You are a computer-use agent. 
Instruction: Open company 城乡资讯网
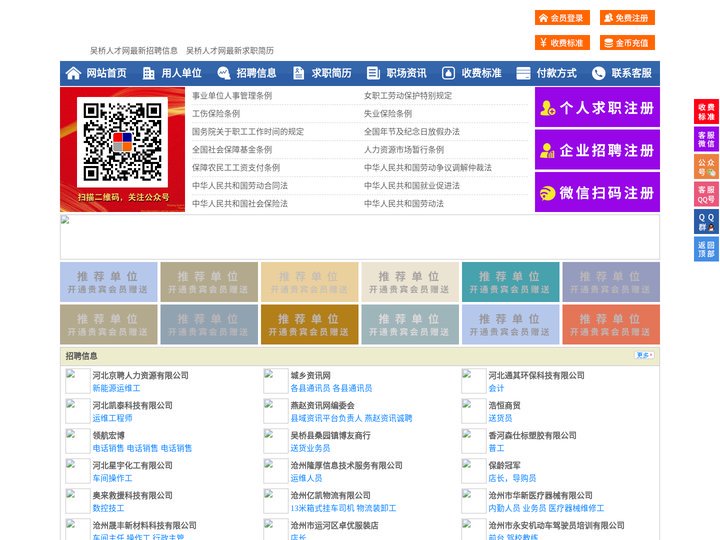click(310, 375)
